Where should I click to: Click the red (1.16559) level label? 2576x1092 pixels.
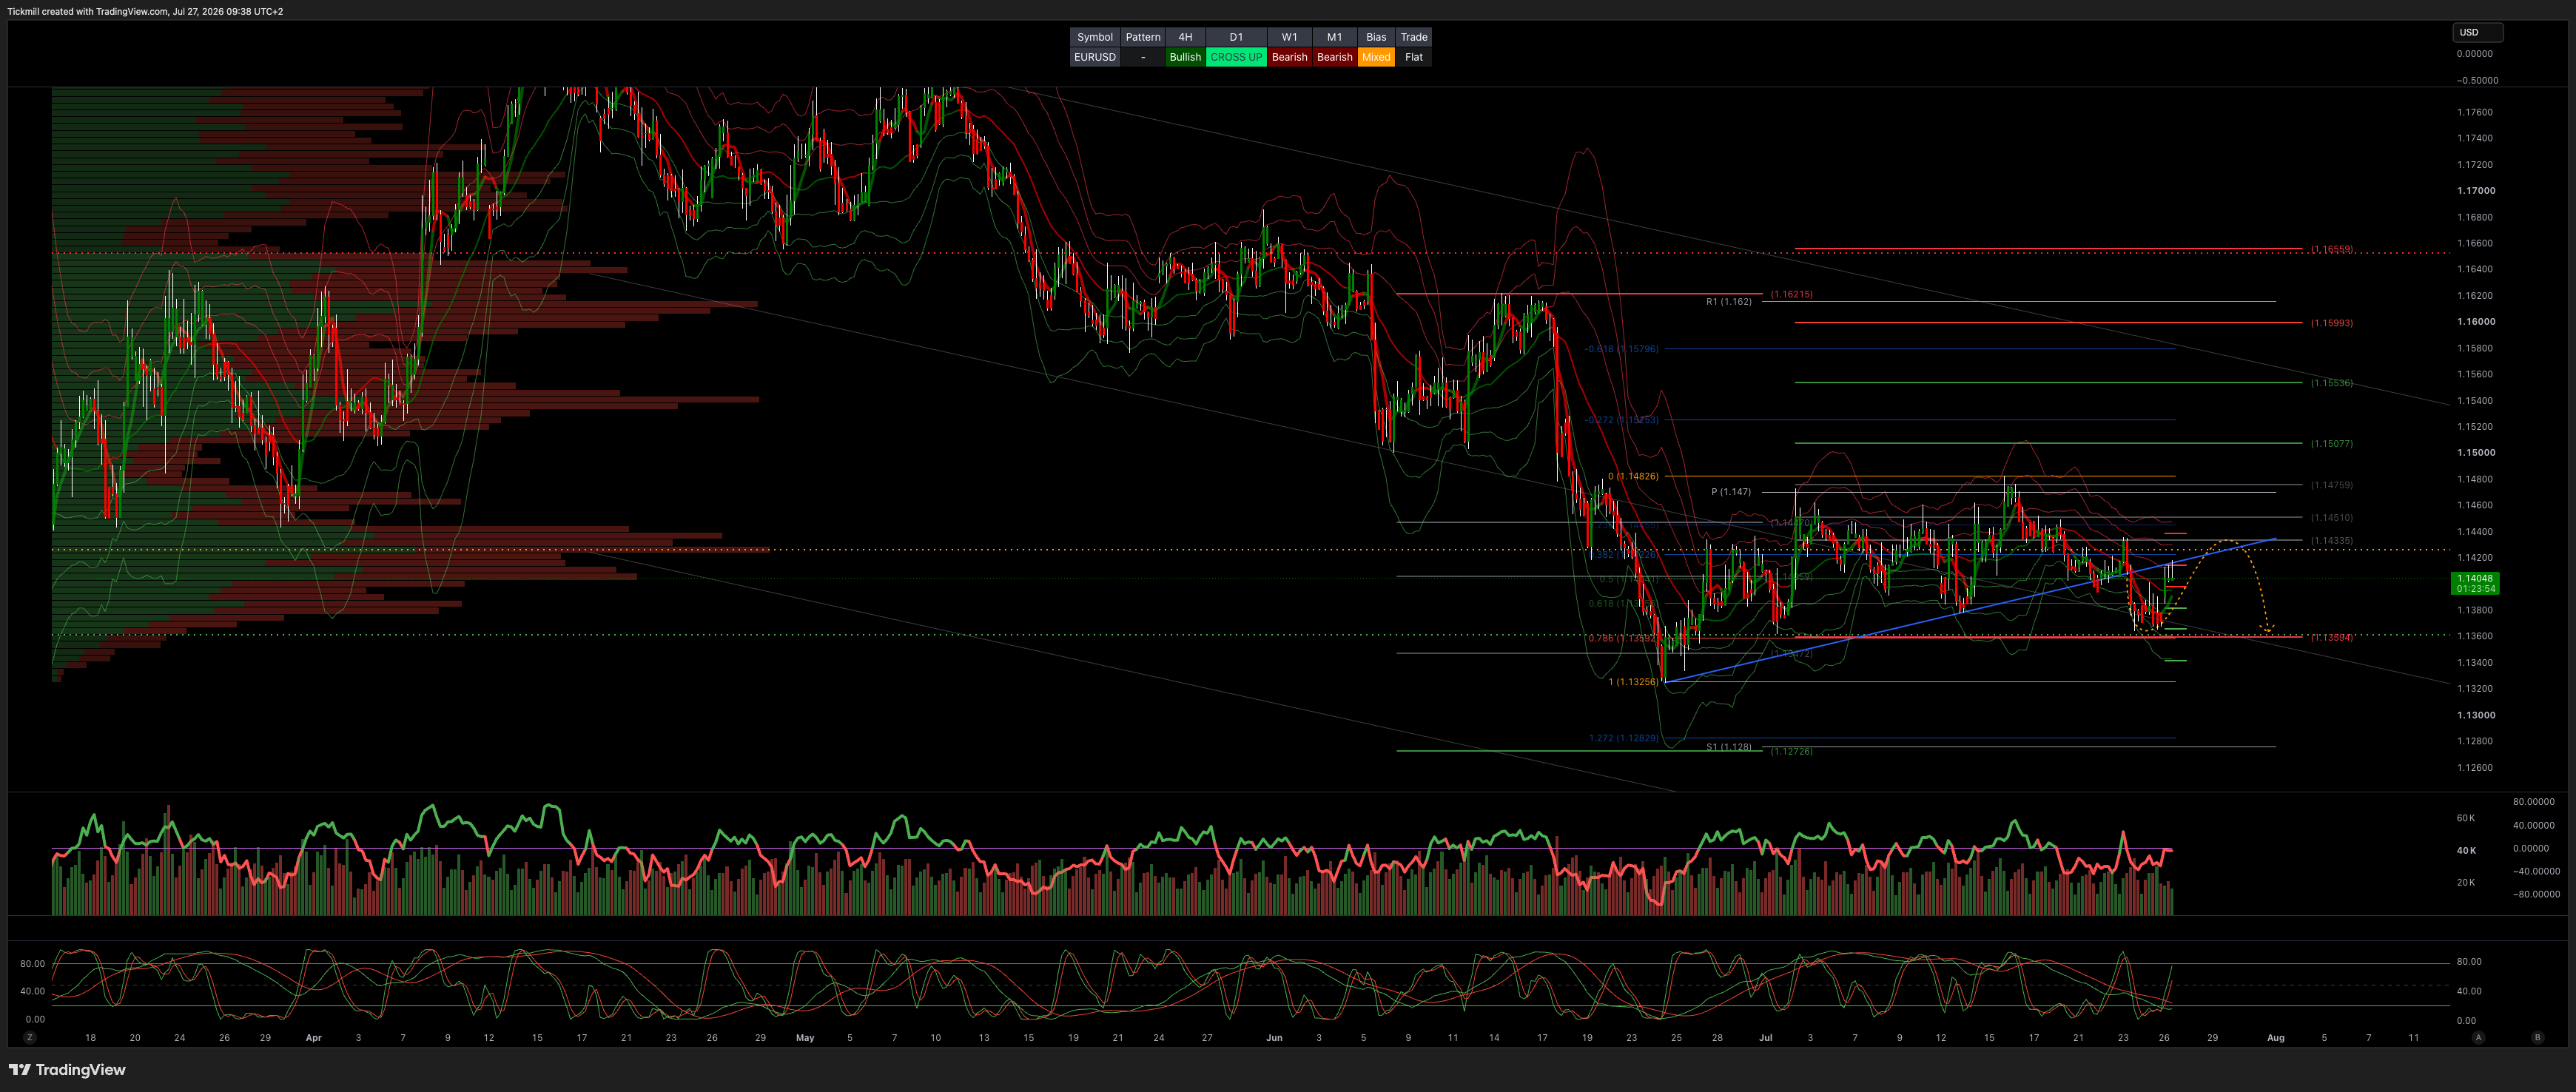pos(2331,249)
